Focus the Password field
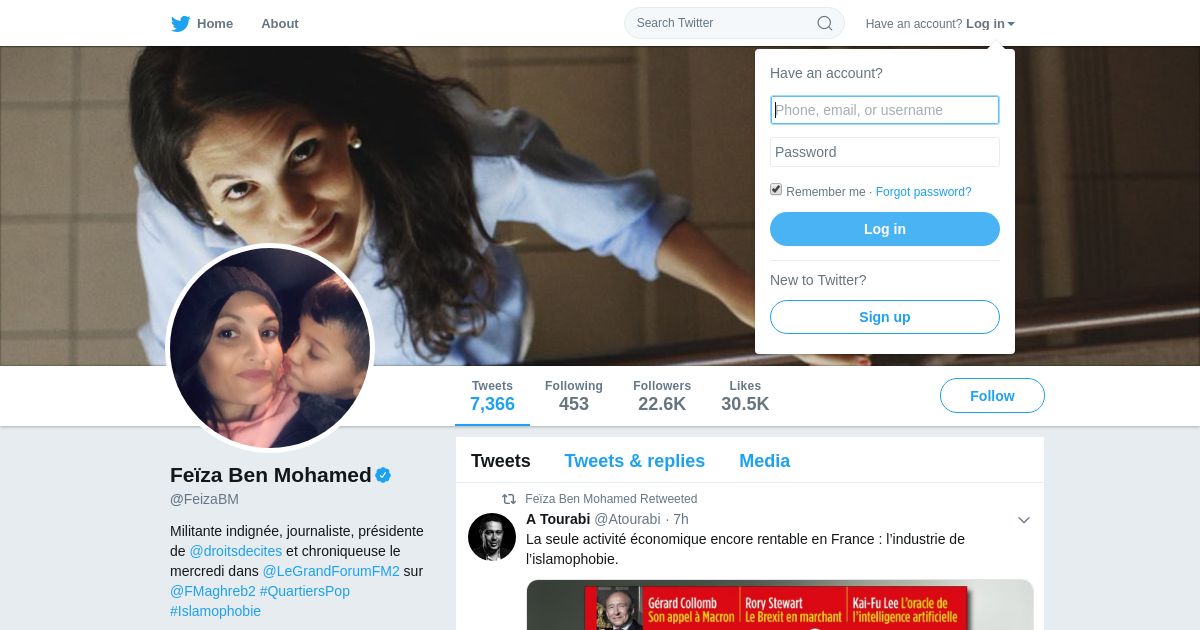The width and height of the screenshot is (1200, 630). pyautogui.click(x=885, y=152)
